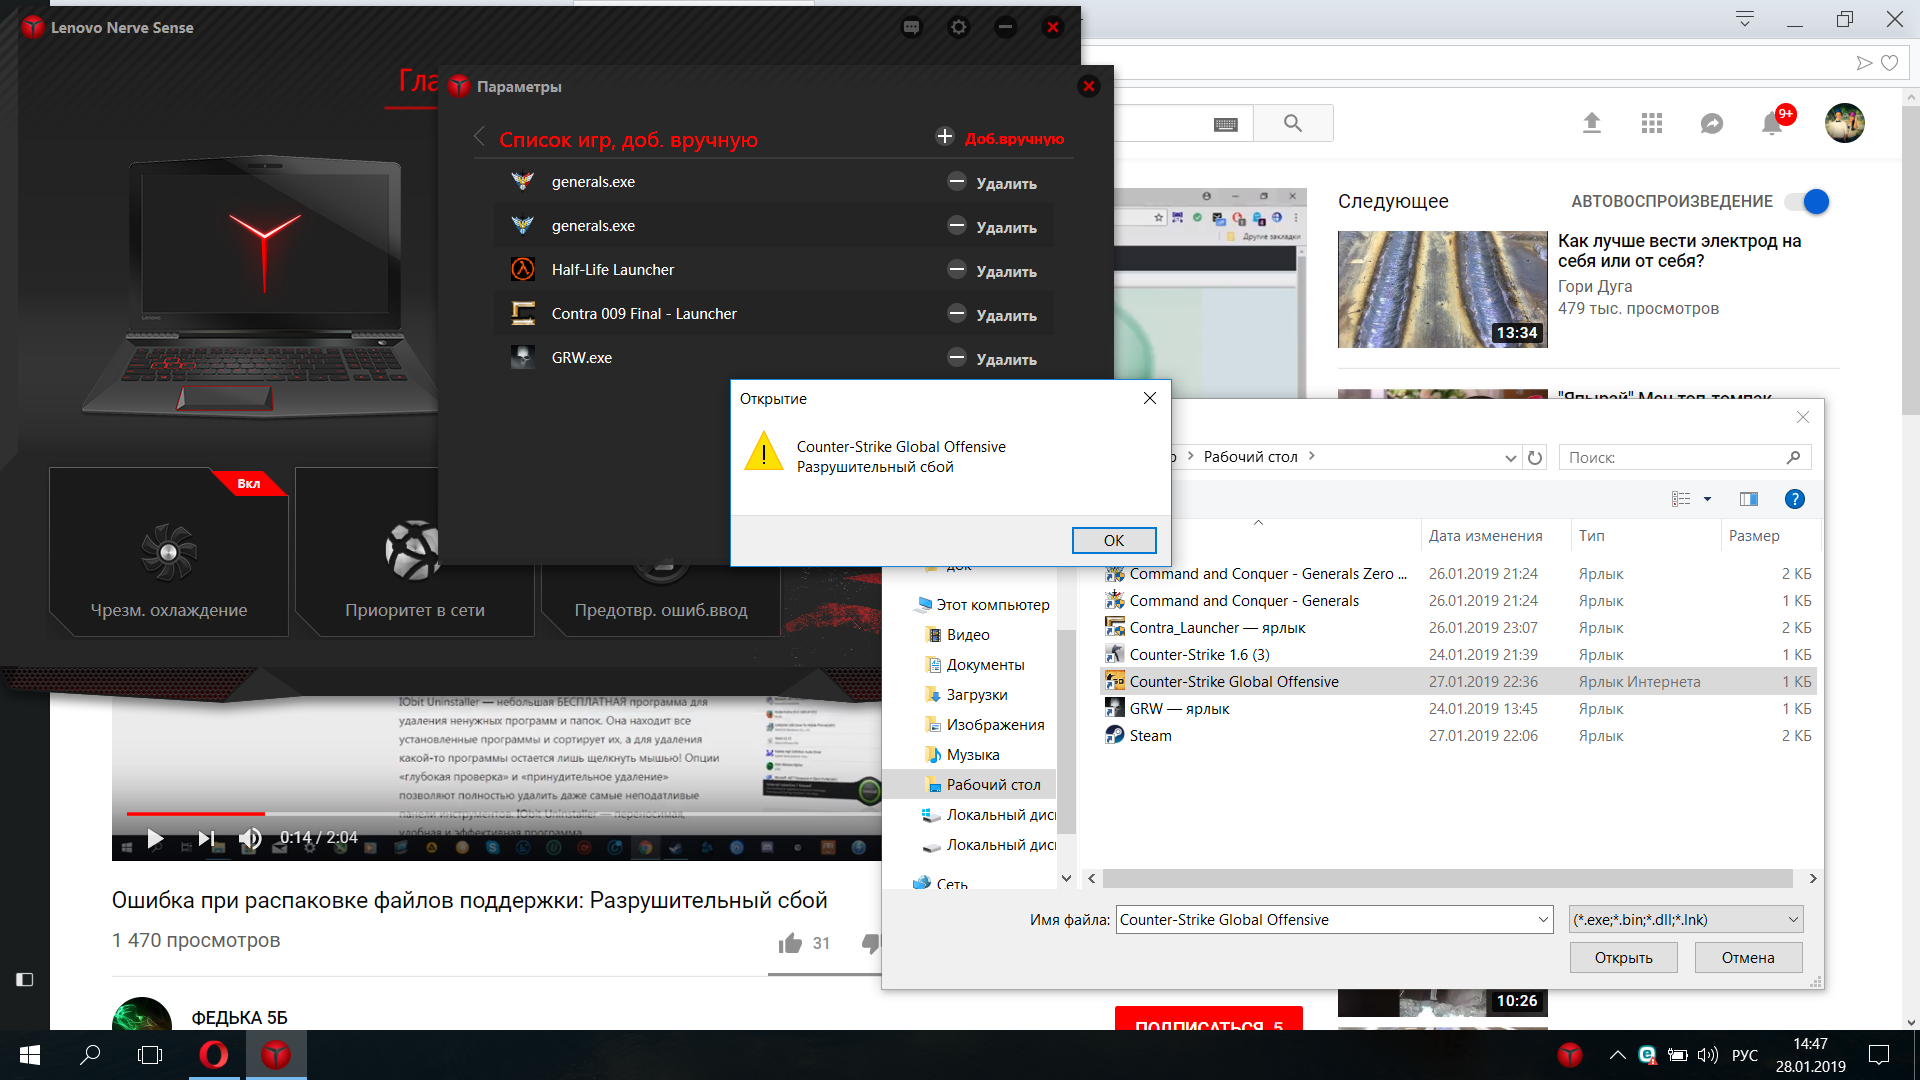The height and width of the screenshot is (1080, 1920).
Task: Click horizontal scrollbar in file list
Action: [x=1447, y=878]
